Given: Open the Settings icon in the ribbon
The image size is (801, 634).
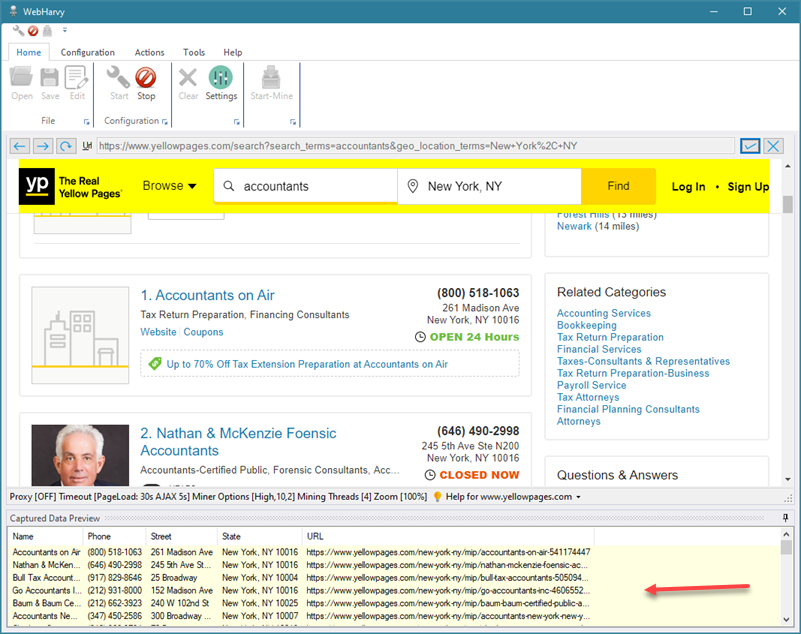Looking at the screenshot, I should tap(221, 79).
